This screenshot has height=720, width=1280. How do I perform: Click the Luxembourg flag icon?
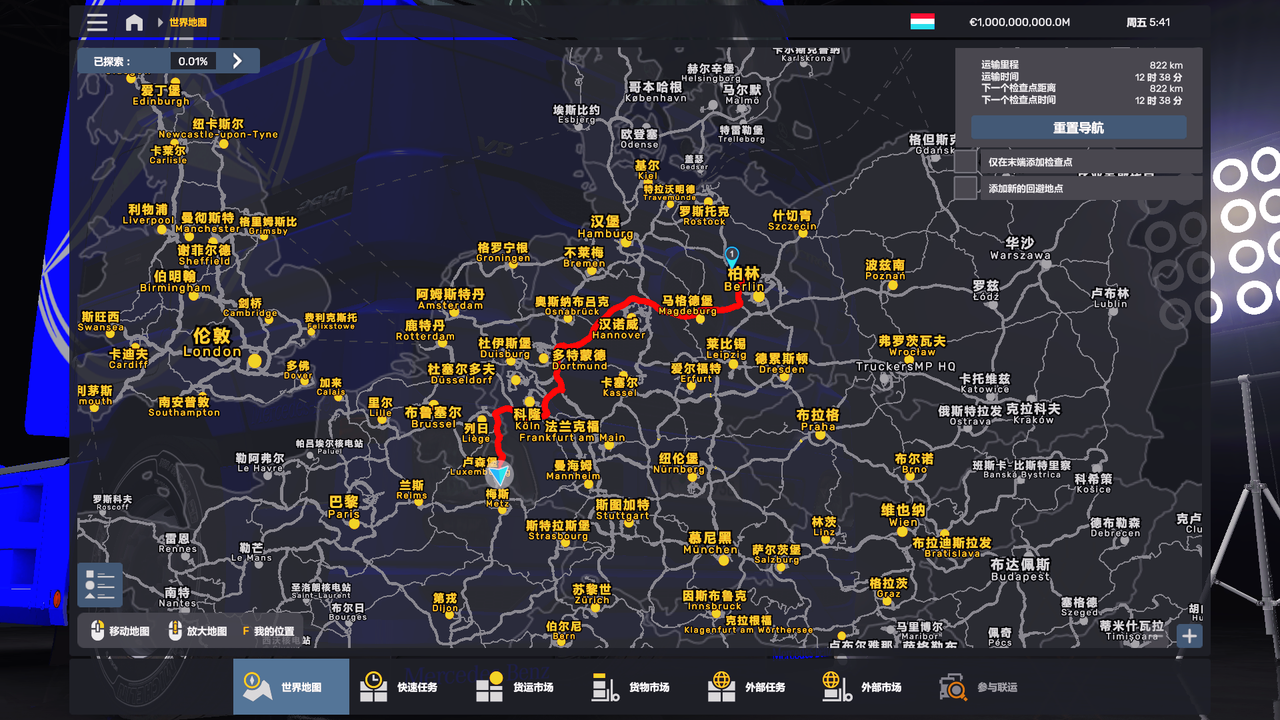922,22
